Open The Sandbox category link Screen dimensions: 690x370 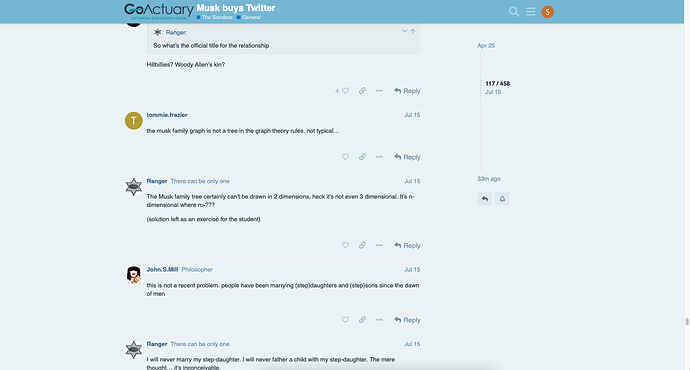pyautogui.click(x=215, y=17)
